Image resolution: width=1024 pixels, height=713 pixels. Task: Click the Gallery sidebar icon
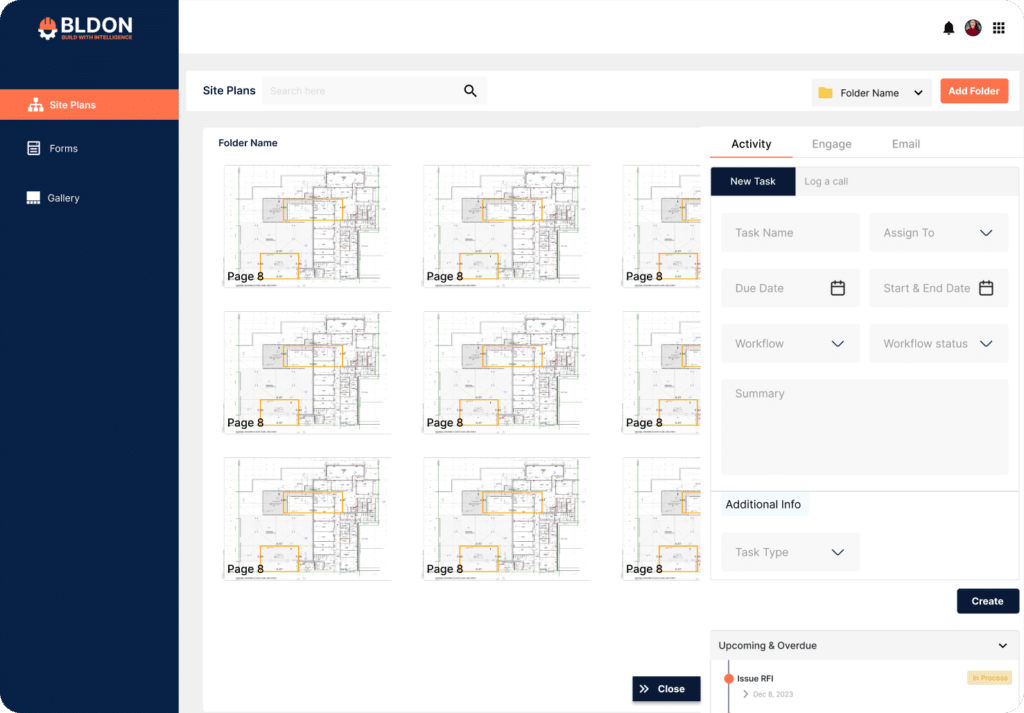pyautogui.click(x=34, y=198)
